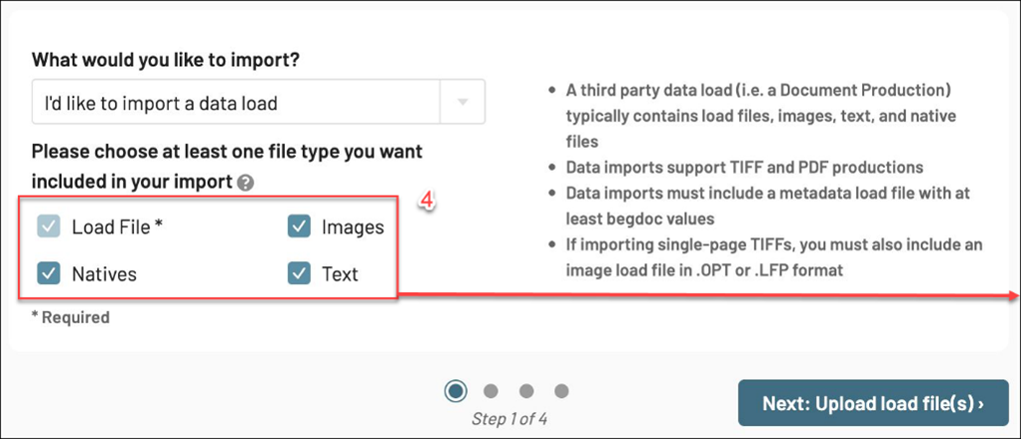Image resolution: width=1021 pixels, height=439 pixels.
Task: Uncheck the Images checkbox
Action: click(x=299, y=227)
